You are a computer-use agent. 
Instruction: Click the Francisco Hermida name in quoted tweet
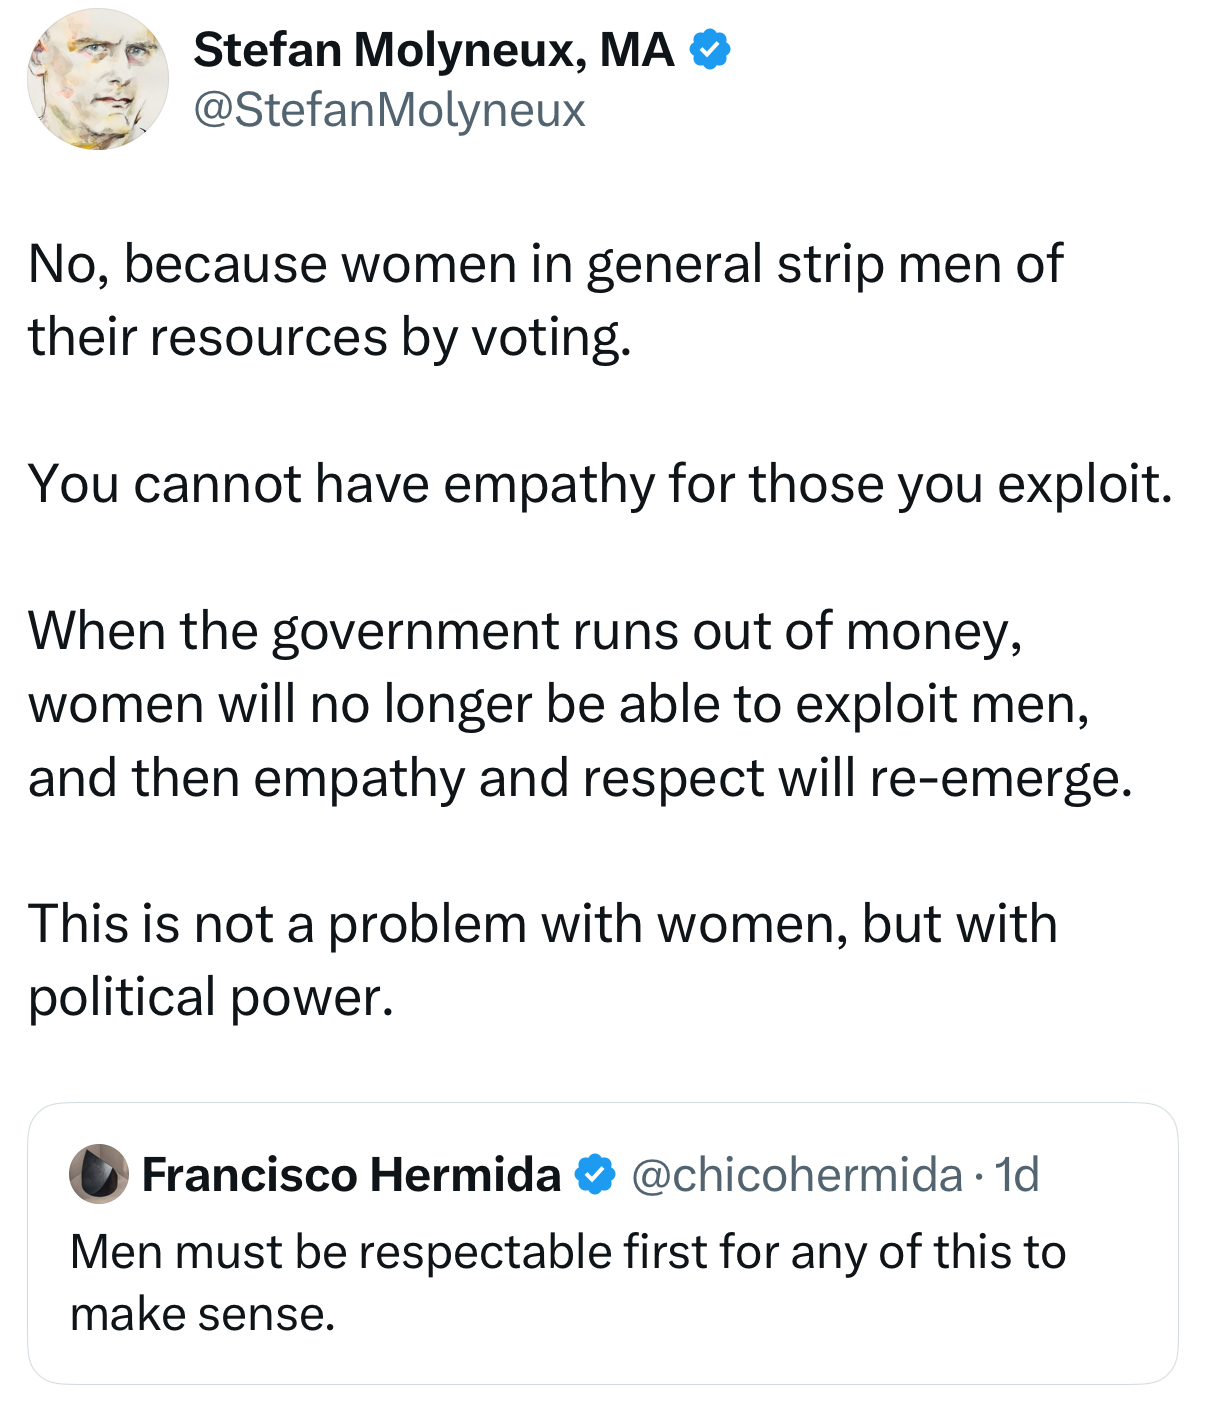point(351,1174)
